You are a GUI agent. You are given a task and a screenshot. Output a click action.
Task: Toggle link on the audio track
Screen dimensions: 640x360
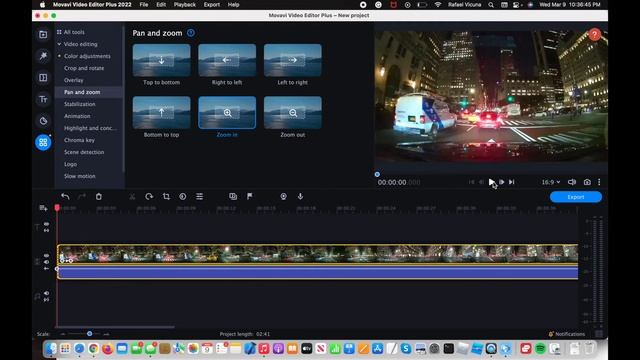(x=47, y=300)
